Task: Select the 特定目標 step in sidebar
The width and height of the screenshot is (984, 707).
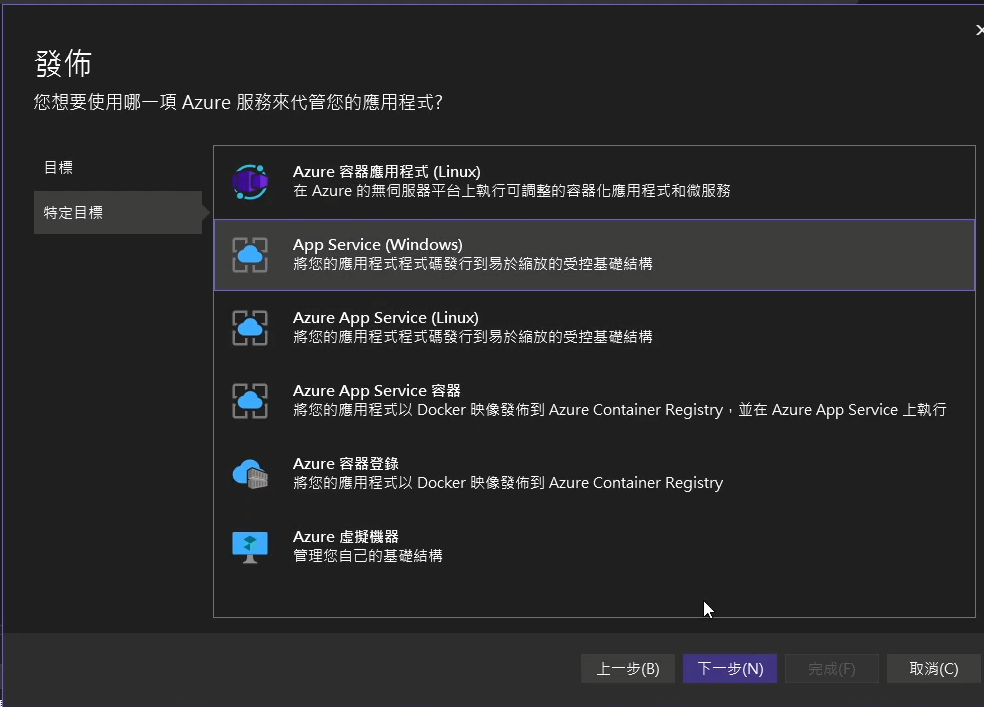Action: click(118, 213)
